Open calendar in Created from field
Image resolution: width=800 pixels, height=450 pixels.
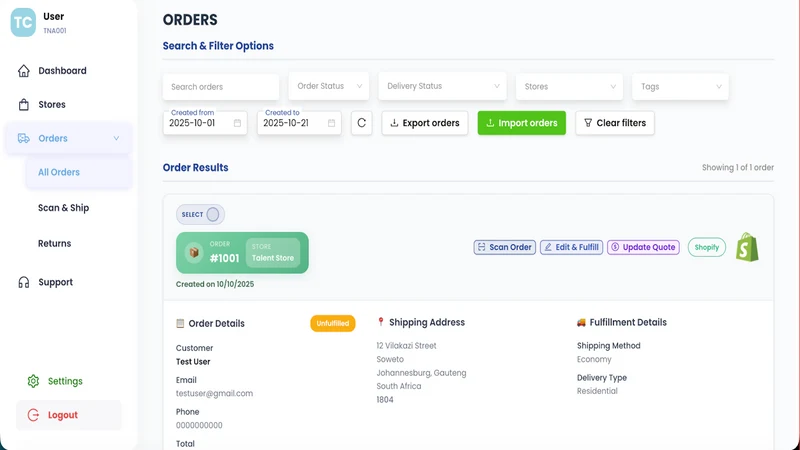[x=237, y=123]
